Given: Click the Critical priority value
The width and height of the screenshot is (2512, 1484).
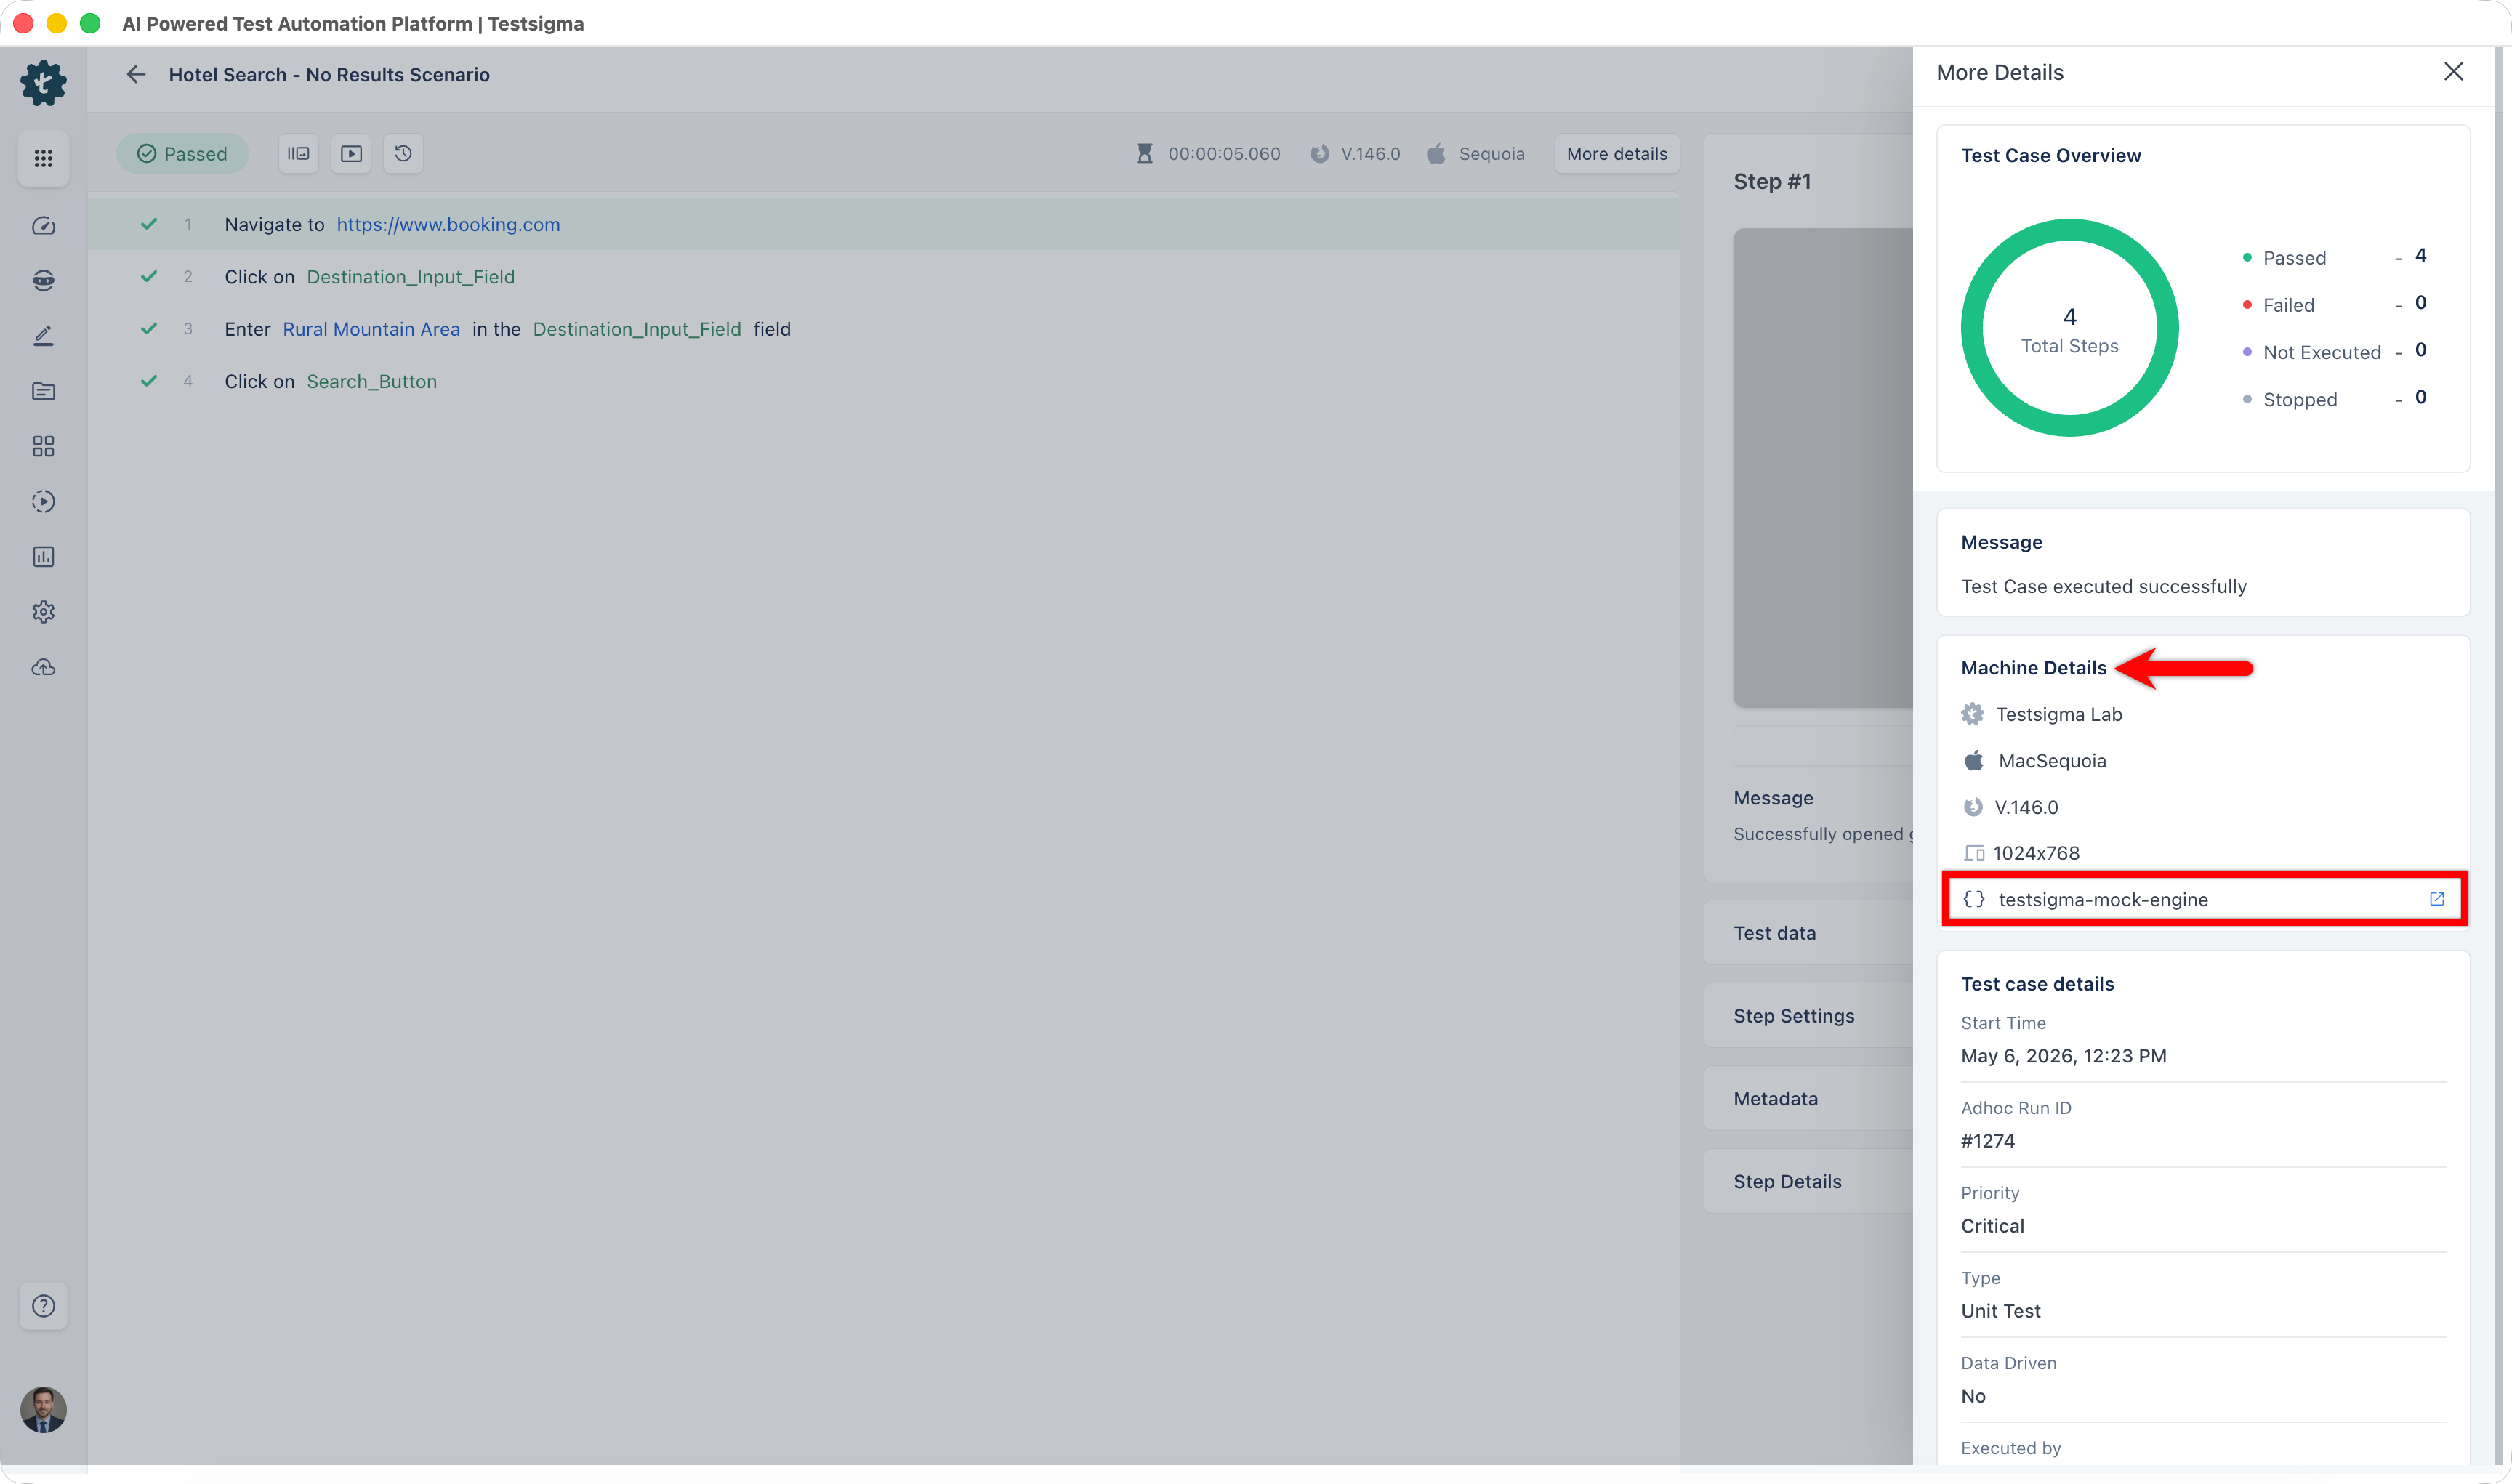Looking at the screenshot, I should (1992, 1226).
